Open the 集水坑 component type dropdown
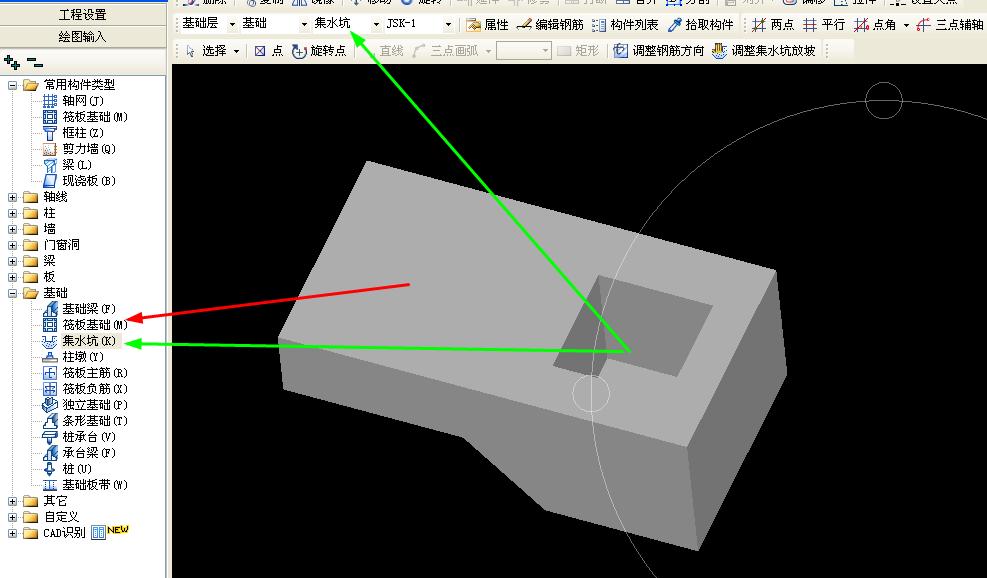Viewport: 987px width, 578px height. 376,24
